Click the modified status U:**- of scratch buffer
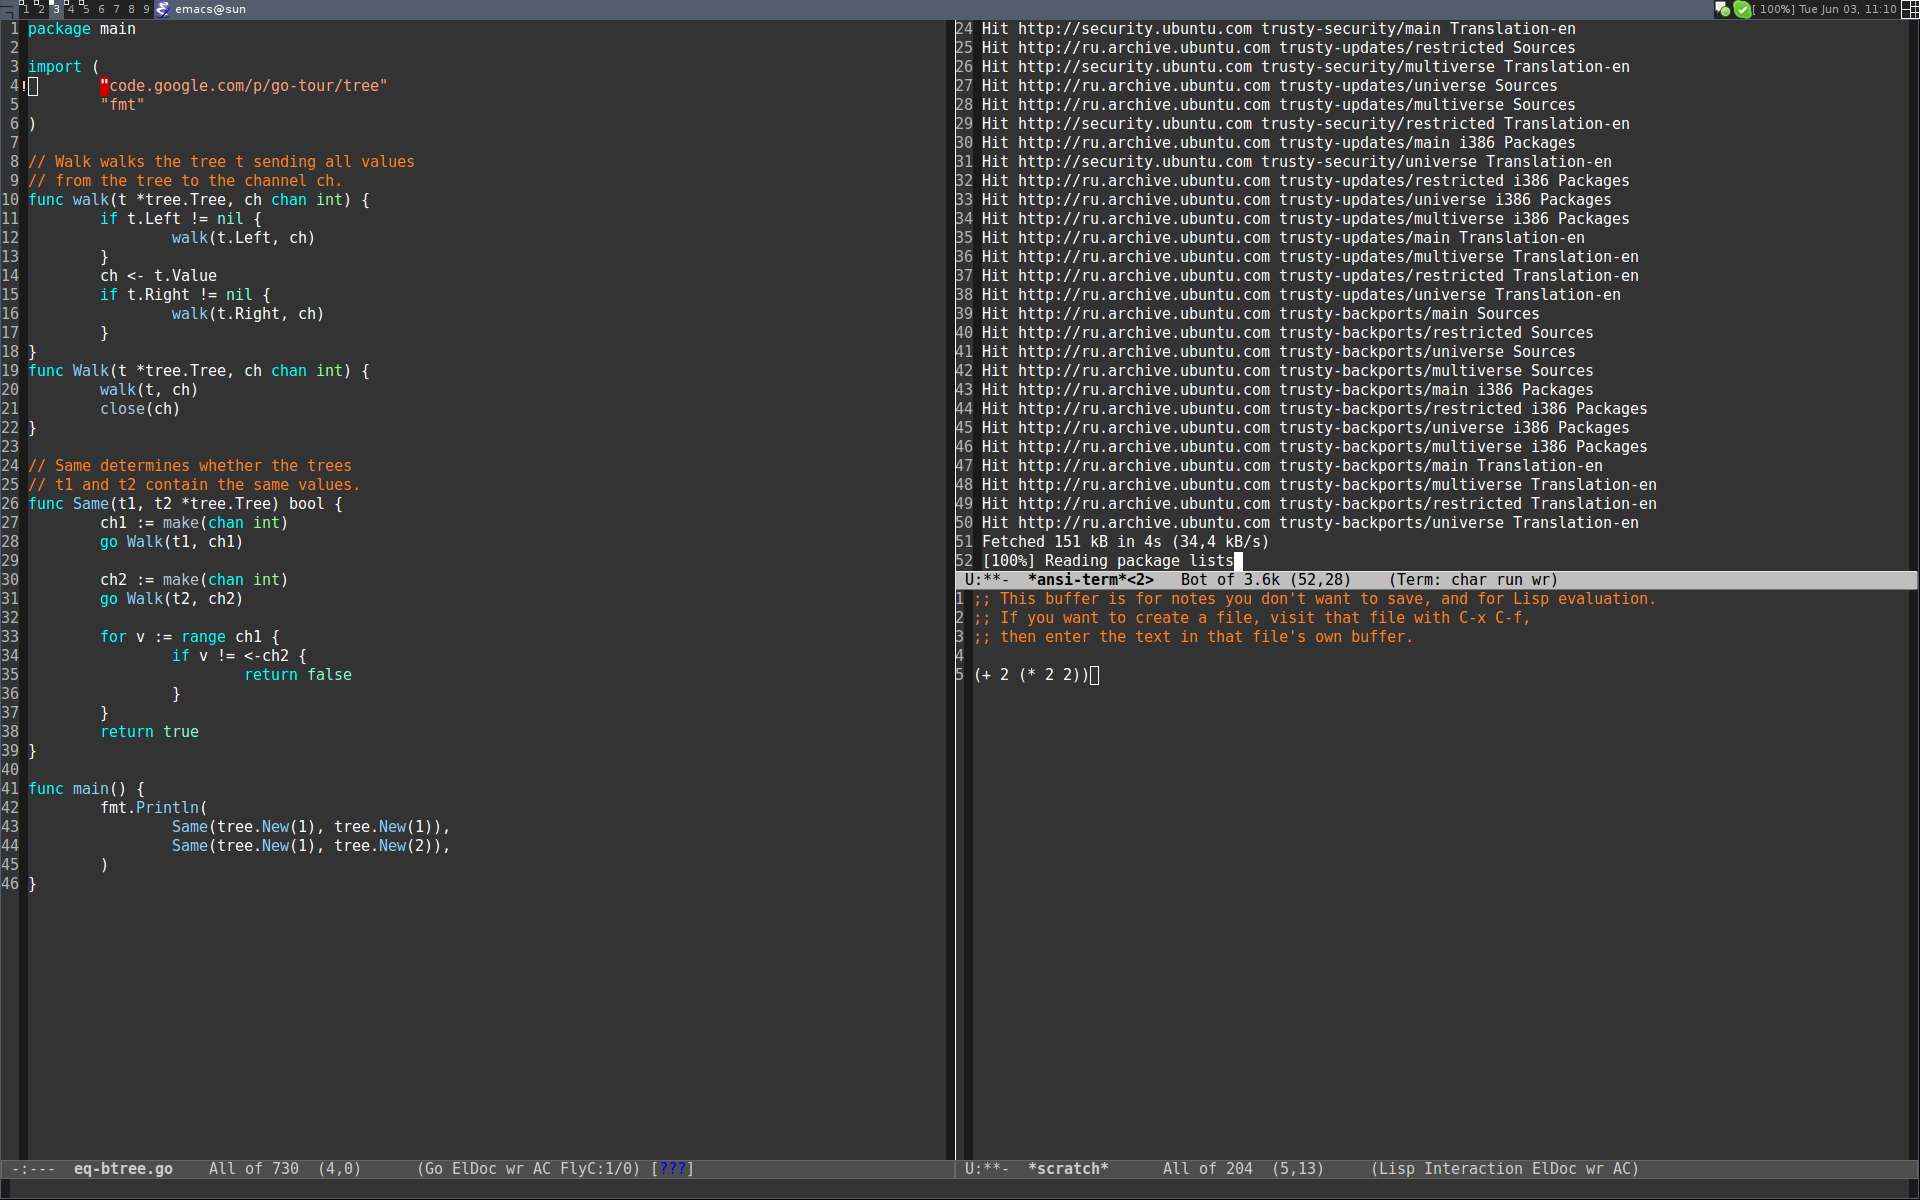The height and width of the screenshot is (1200, 1920). [x=986, y=1168]
